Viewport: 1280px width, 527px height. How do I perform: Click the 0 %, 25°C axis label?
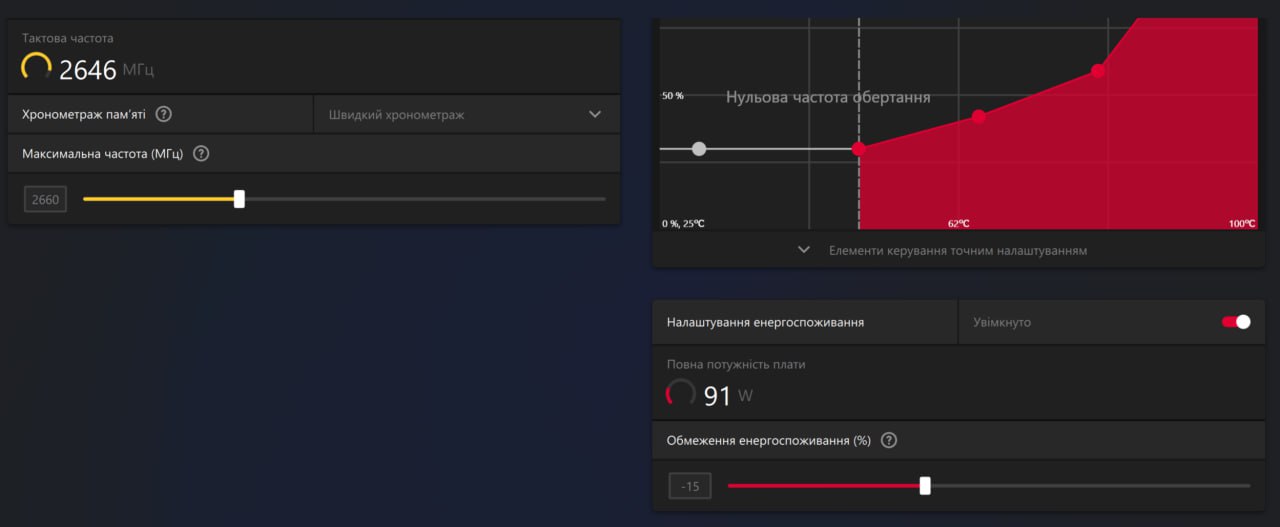(683, 224)
